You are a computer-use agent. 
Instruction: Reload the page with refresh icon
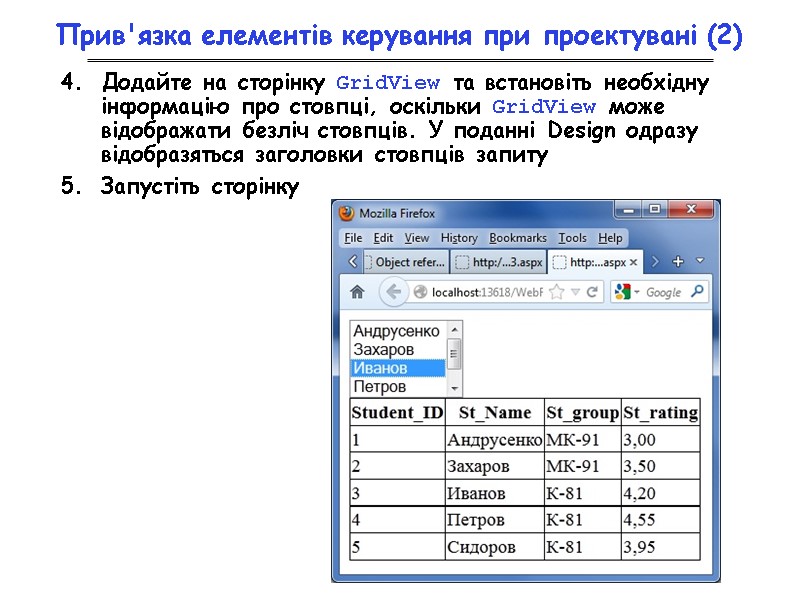pyautogui.click(x=592, y=292)
